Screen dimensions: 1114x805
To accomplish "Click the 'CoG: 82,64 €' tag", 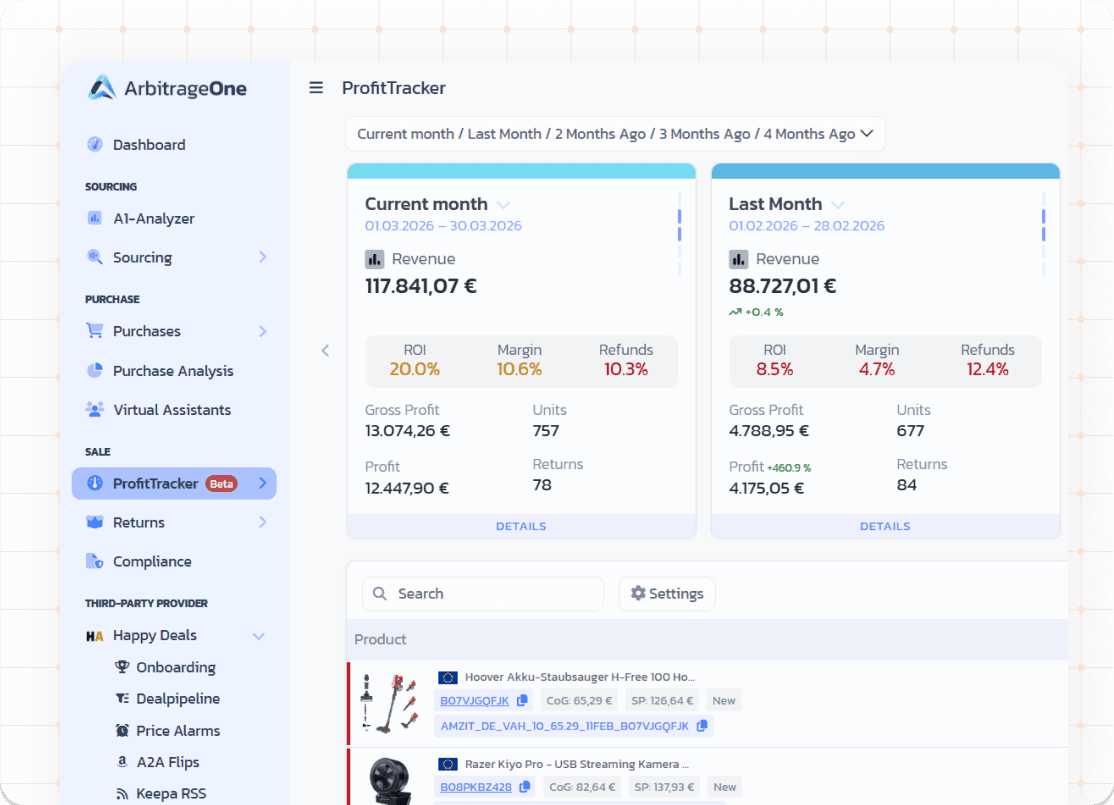I will [x=582, y=787].
